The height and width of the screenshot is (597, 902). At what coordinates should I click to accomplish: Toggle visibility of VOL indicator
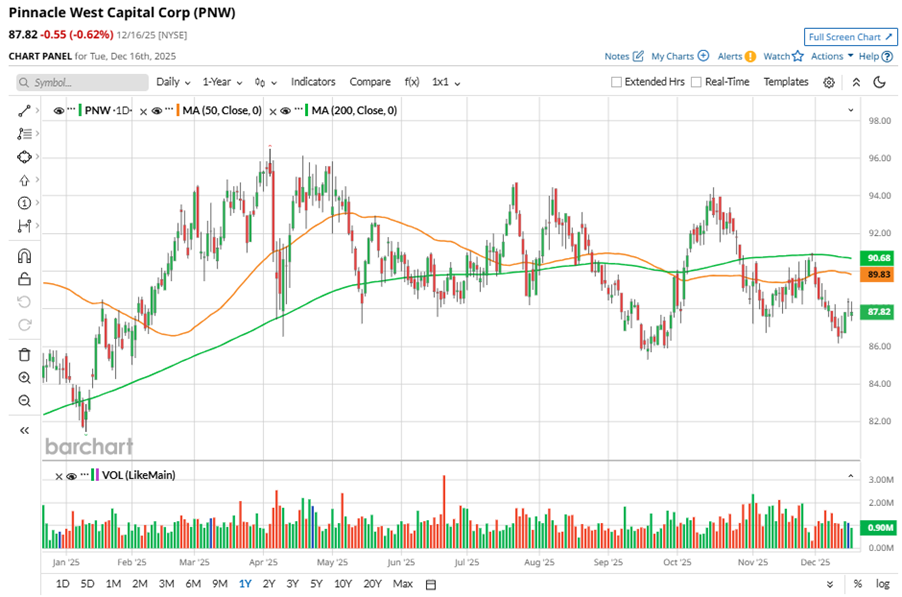pos(71,476)
